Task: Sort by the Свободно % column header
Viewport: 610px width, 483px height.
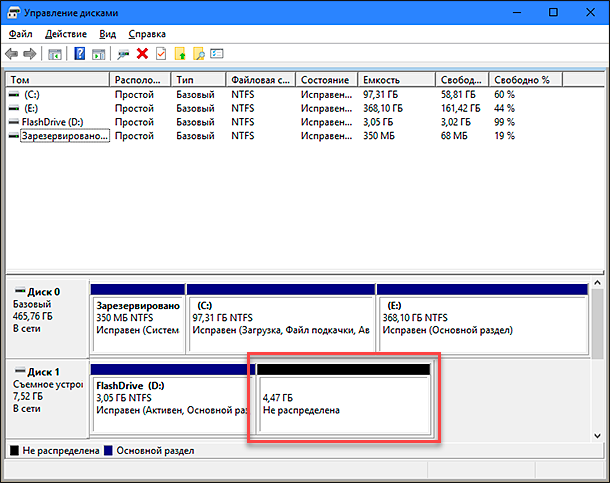Action: pos(526,80)
